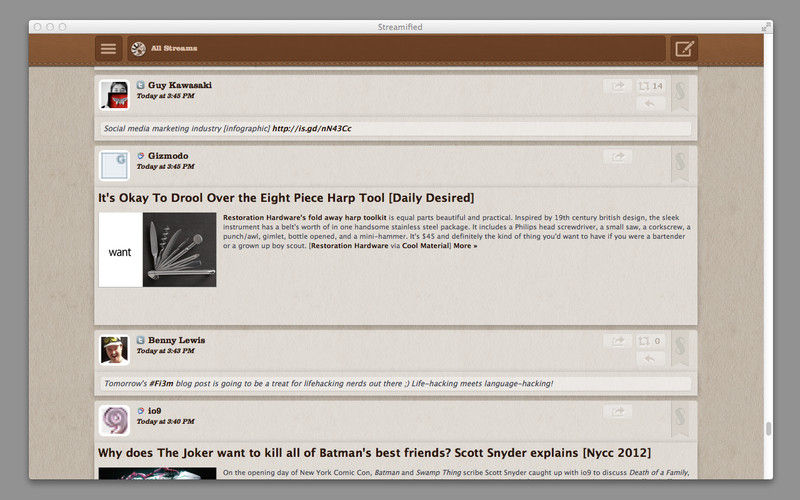Share the io9 post
The image size is (800, 500).
(618, 411)
